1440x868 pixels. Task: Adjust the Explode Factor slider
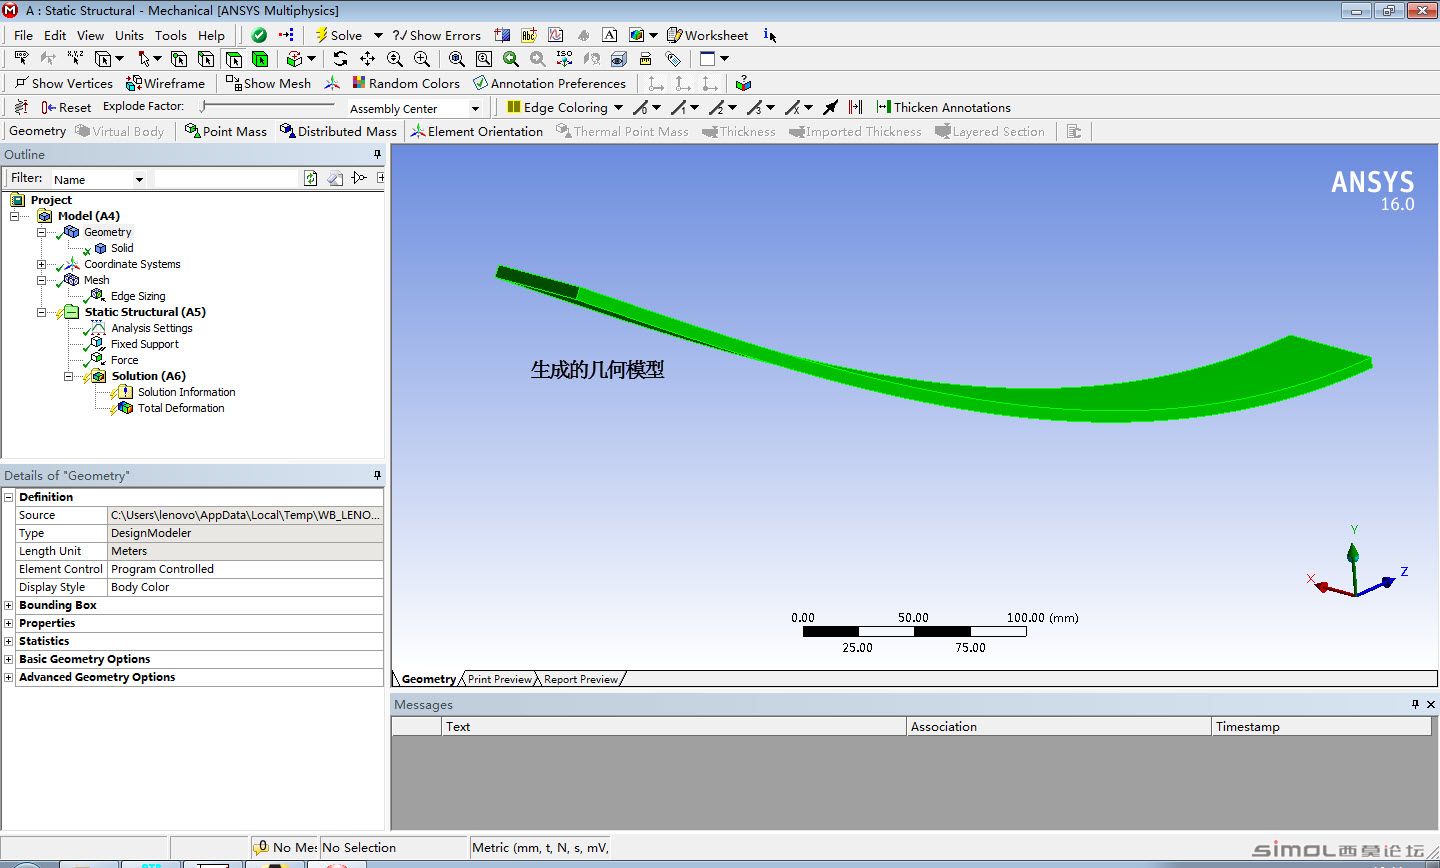[x=267, y=105]
